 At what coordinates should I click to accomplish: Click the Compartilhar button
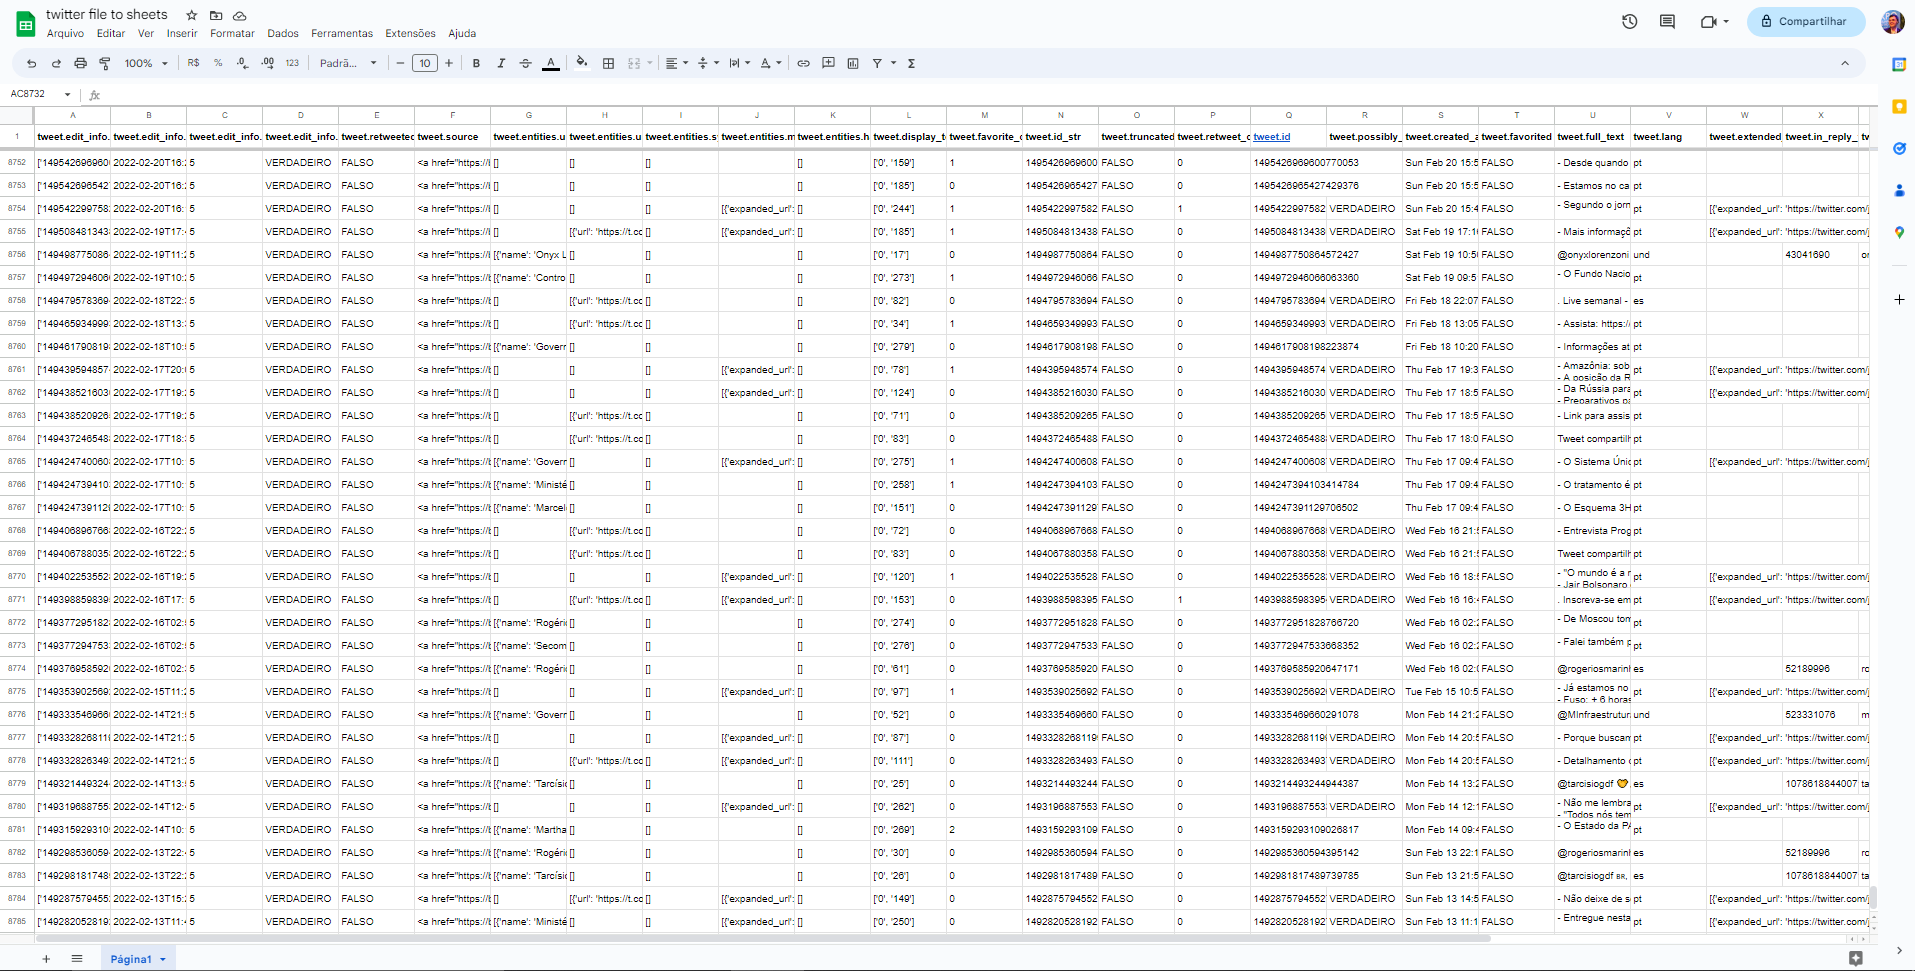pyautogui.click(x=1805, y=21)
